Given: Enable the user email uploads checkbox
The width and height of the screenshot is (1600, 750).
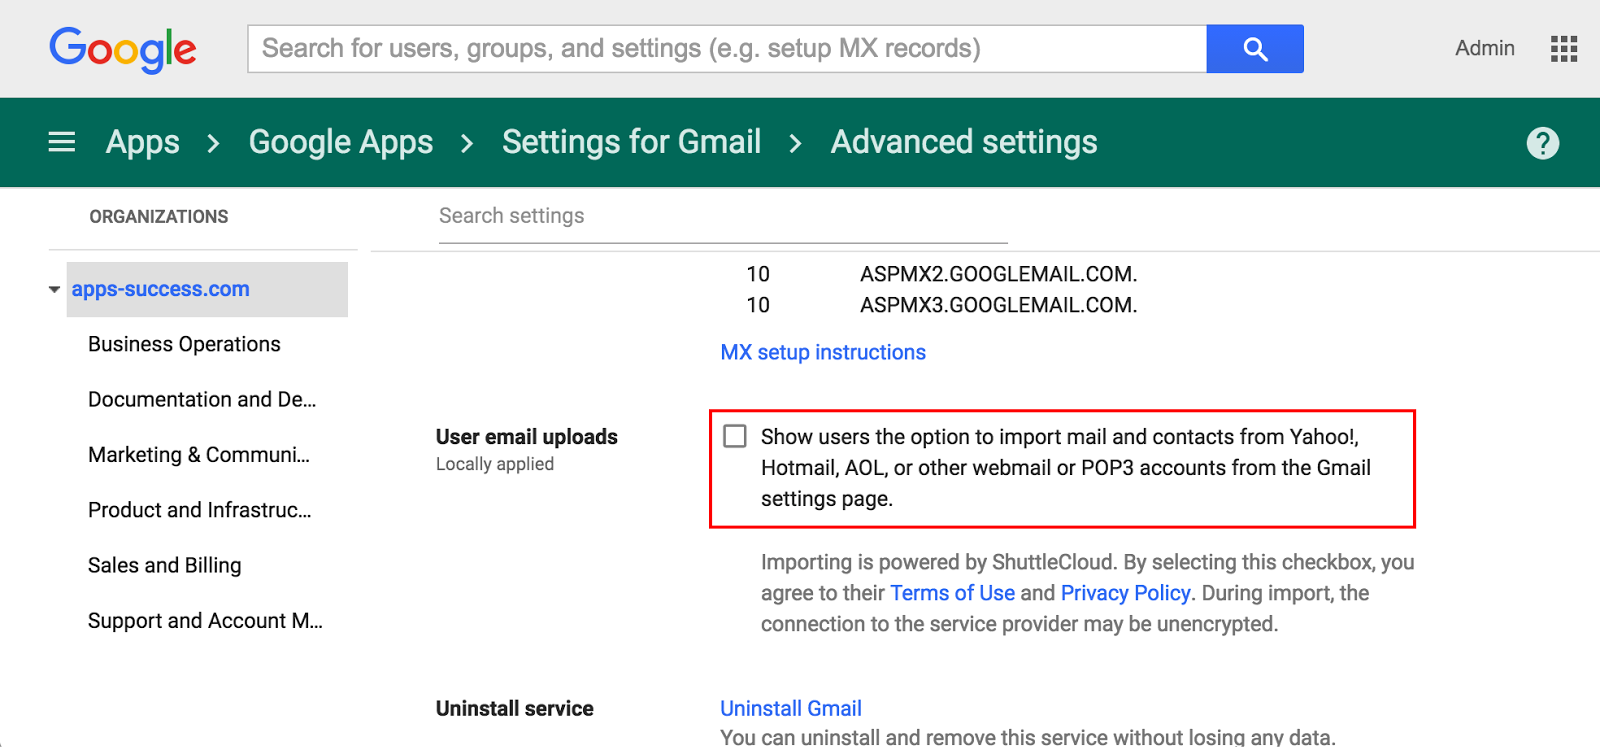Looking at the screenshot, I should tap(735, 436).
